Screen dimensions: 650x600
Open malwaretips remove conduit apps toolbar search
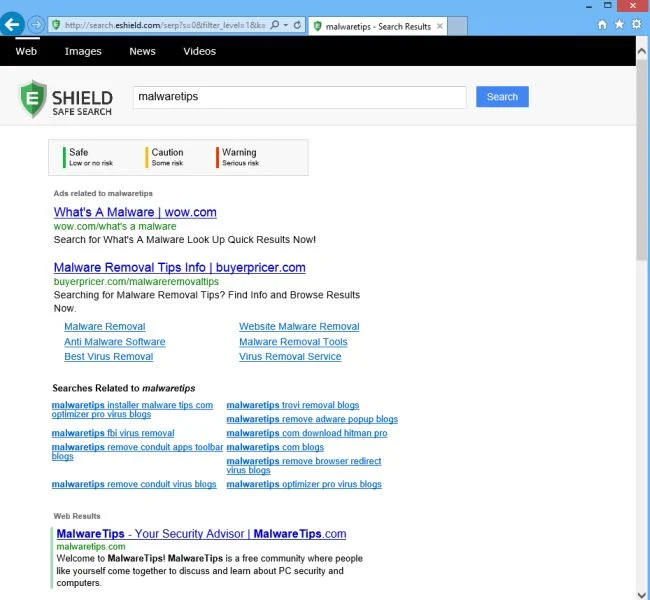(137, 452)
